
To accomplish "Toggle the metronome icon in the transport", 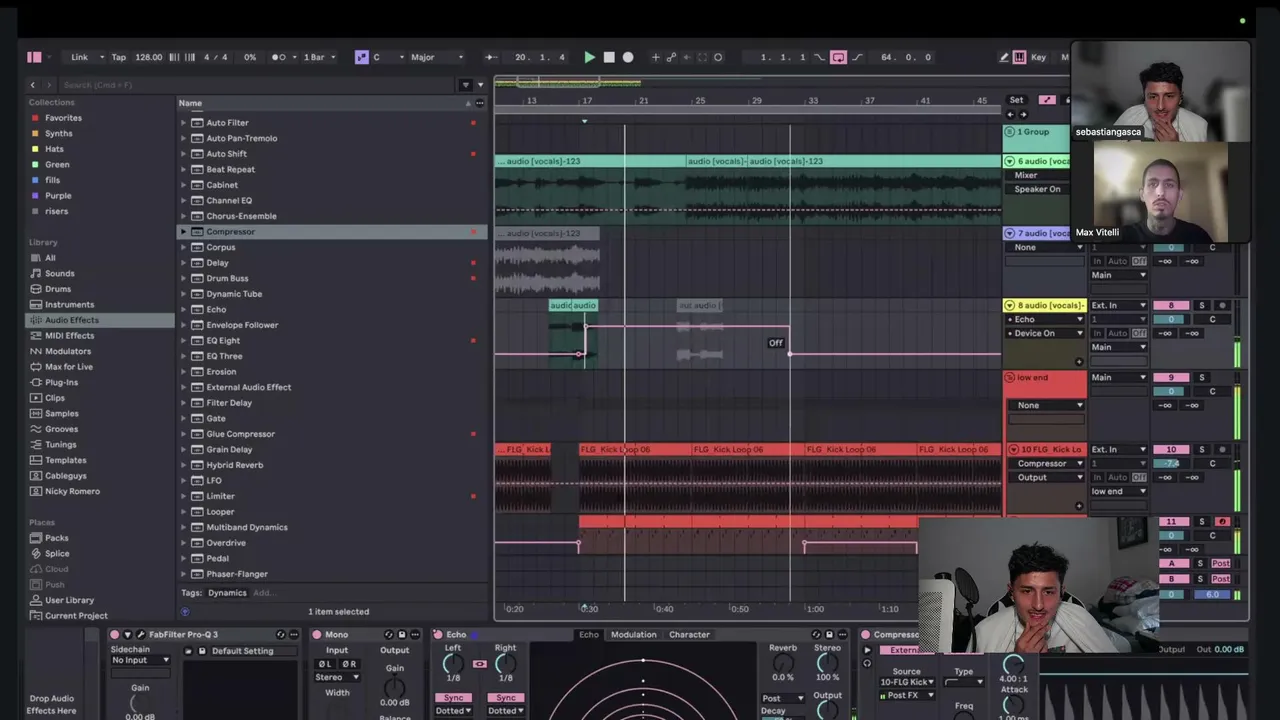I will point(281,57).
